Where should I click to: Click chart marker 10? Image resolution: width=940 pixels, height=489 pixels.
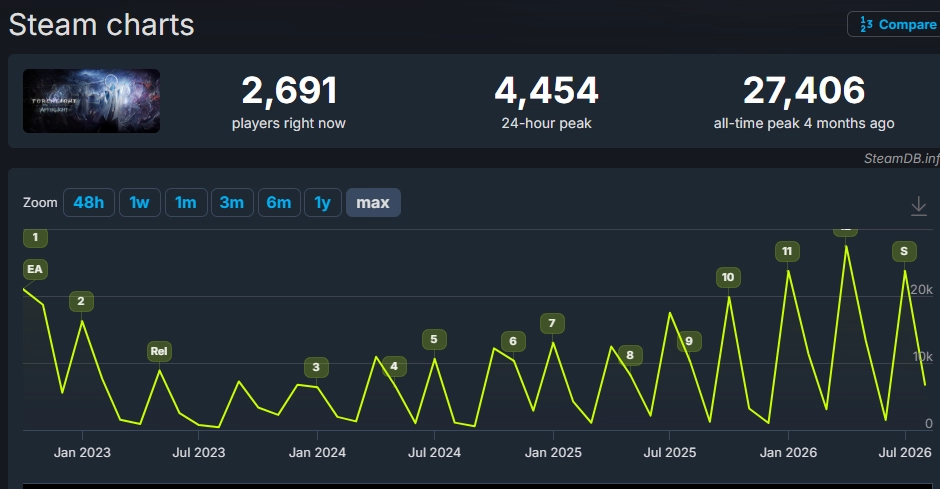click(x=728, y=277)
